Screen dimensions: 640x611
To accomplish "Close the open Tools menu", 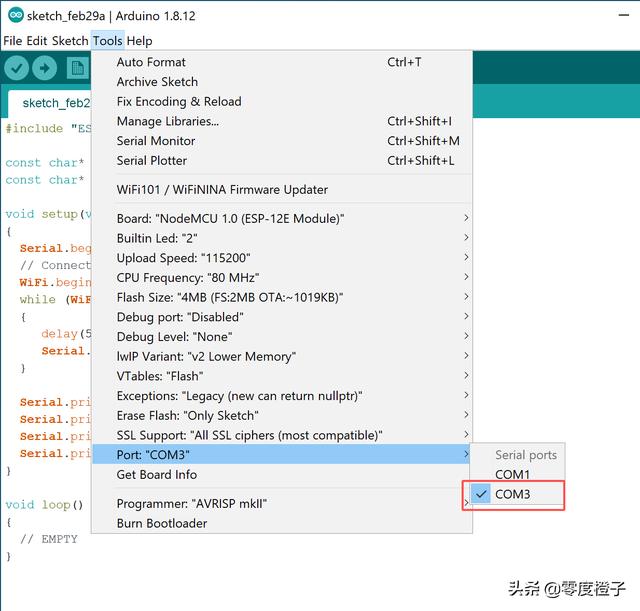I will coord(107,41).
